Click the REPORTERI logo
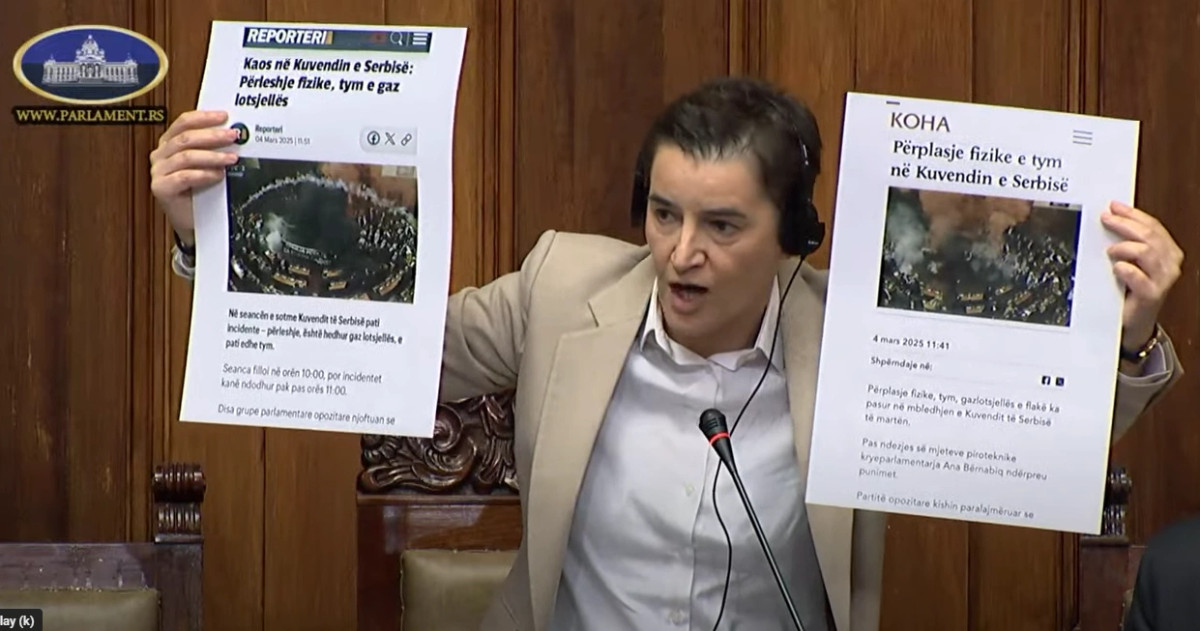This screenshot has height=631, width=1200. [x=289, y=36]
